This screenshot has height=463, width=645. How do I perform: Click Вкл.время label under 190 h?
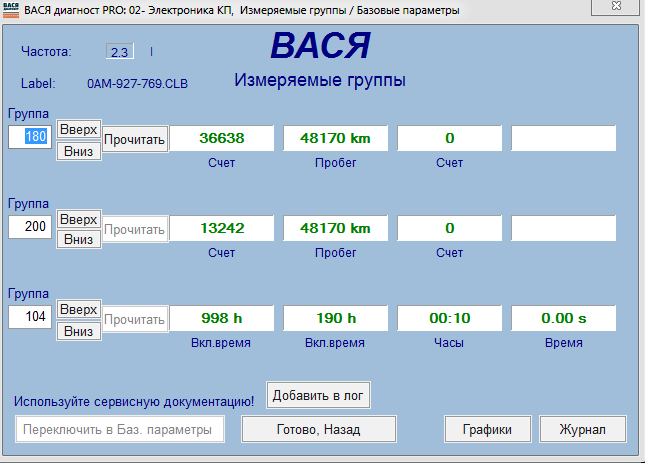tap(335, 343)
